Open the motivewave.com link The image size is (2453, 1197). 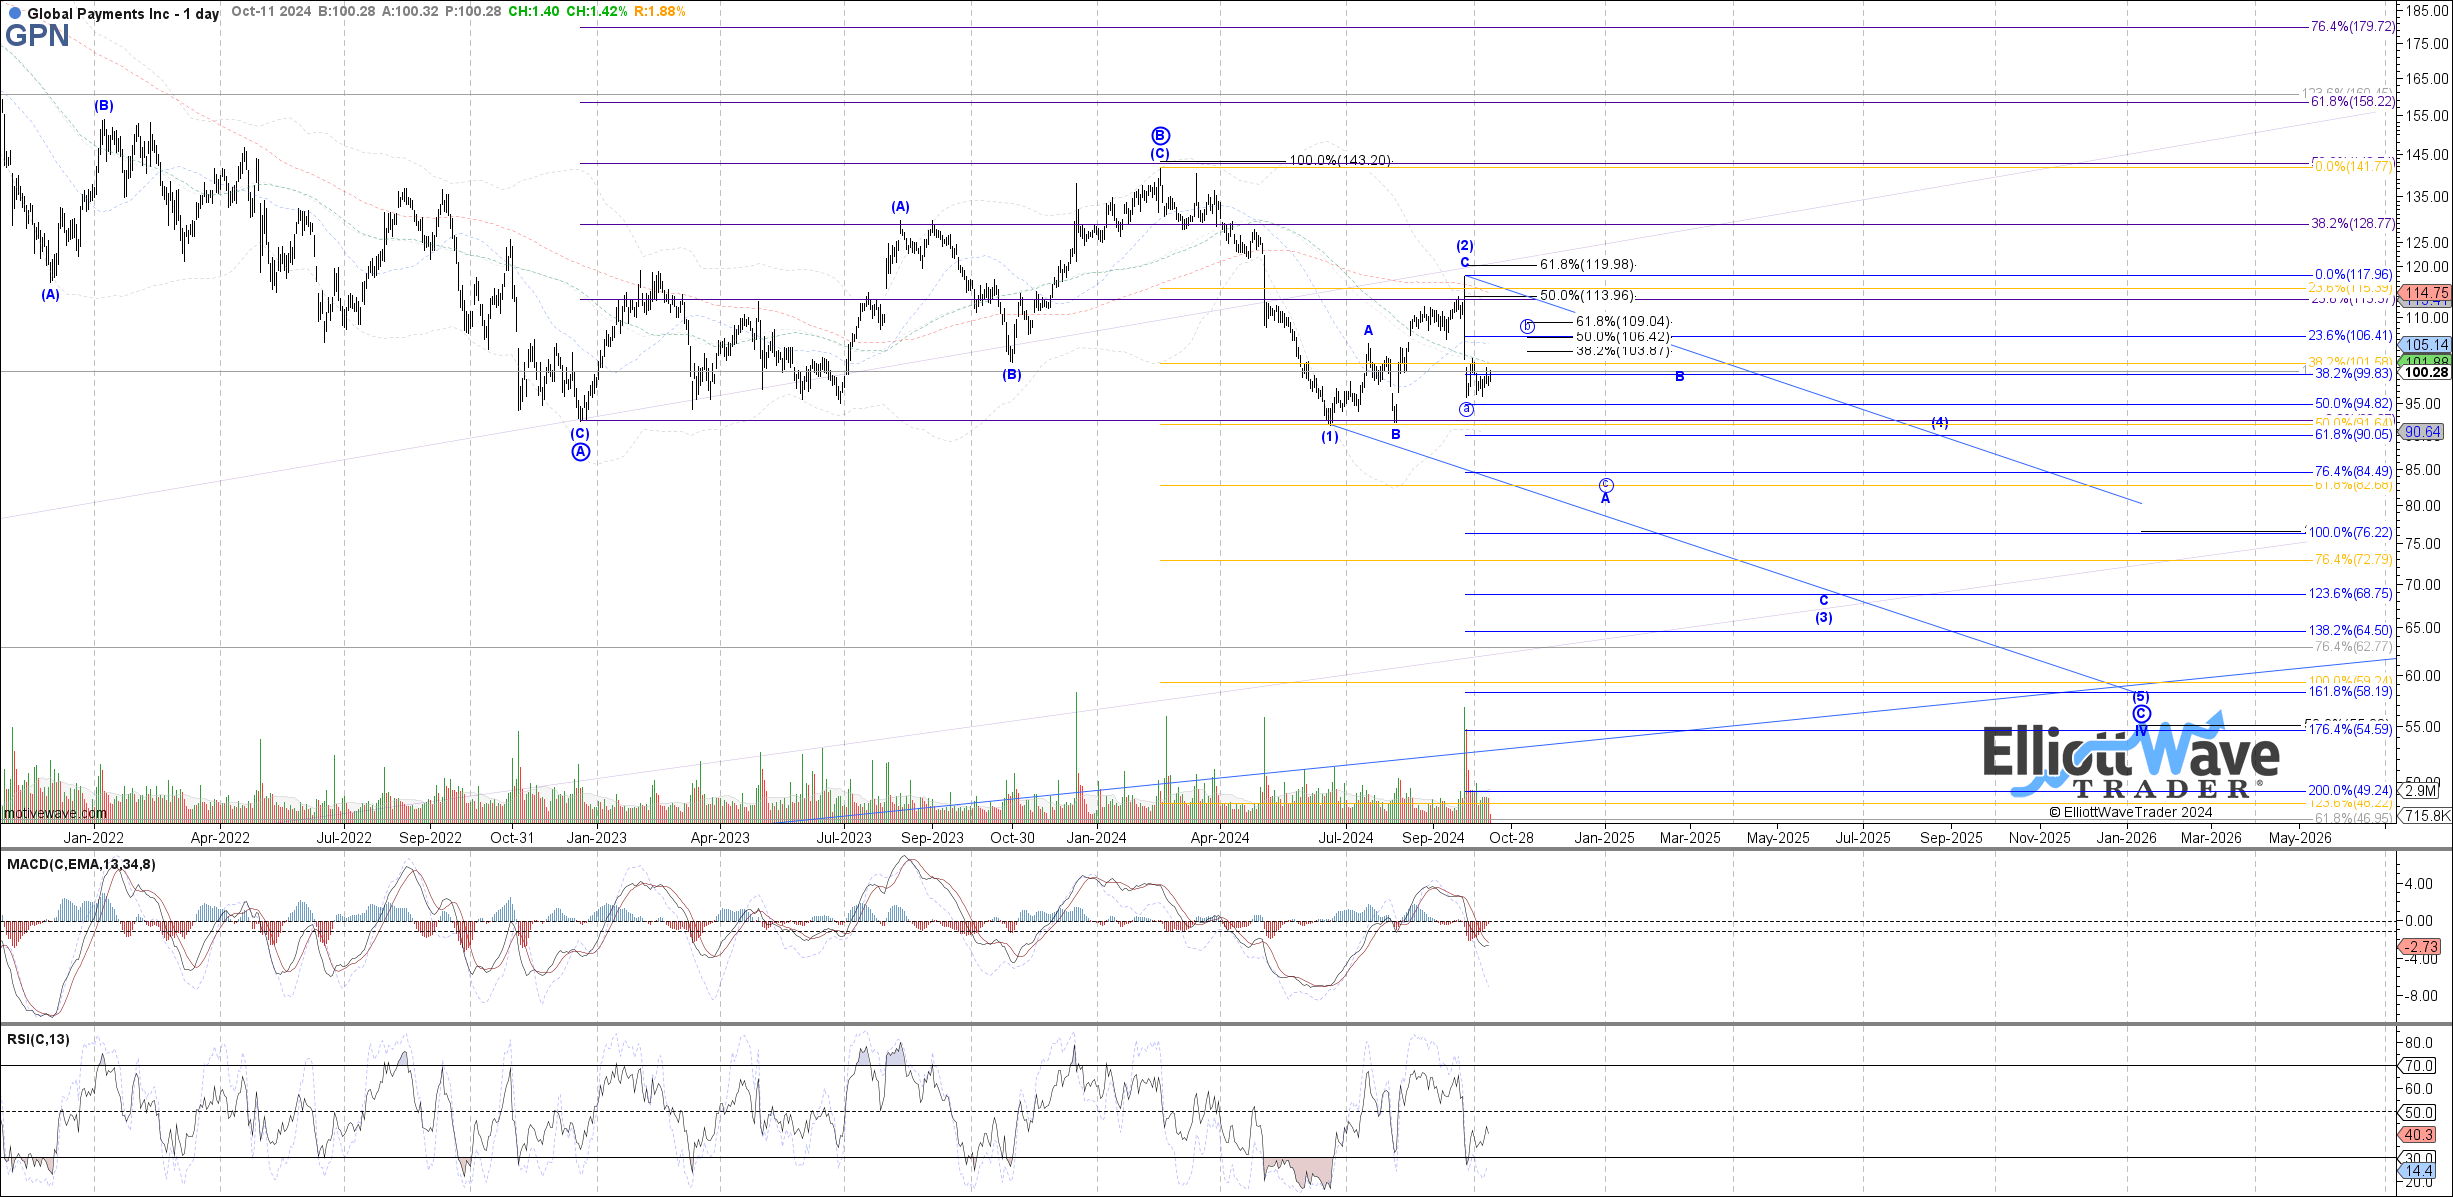pyautogui.click(x=54, y=813)
